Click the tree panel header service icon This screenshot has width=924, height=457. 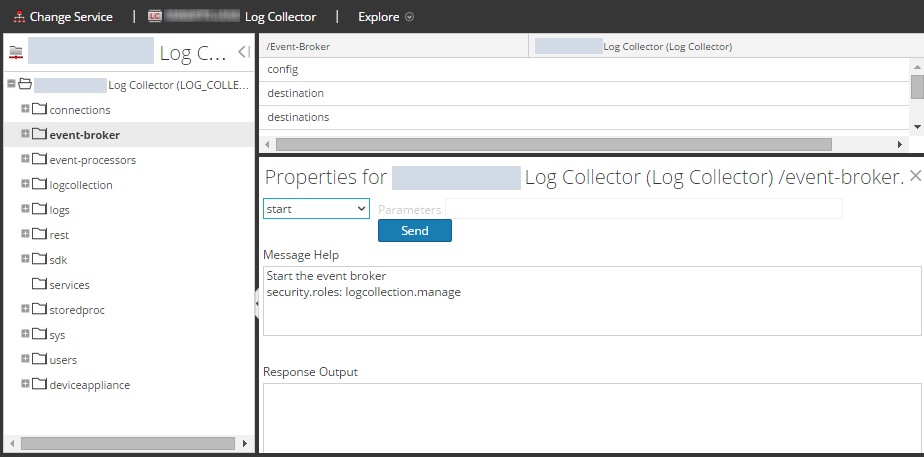pyautogui.click(x=15, y=53)
